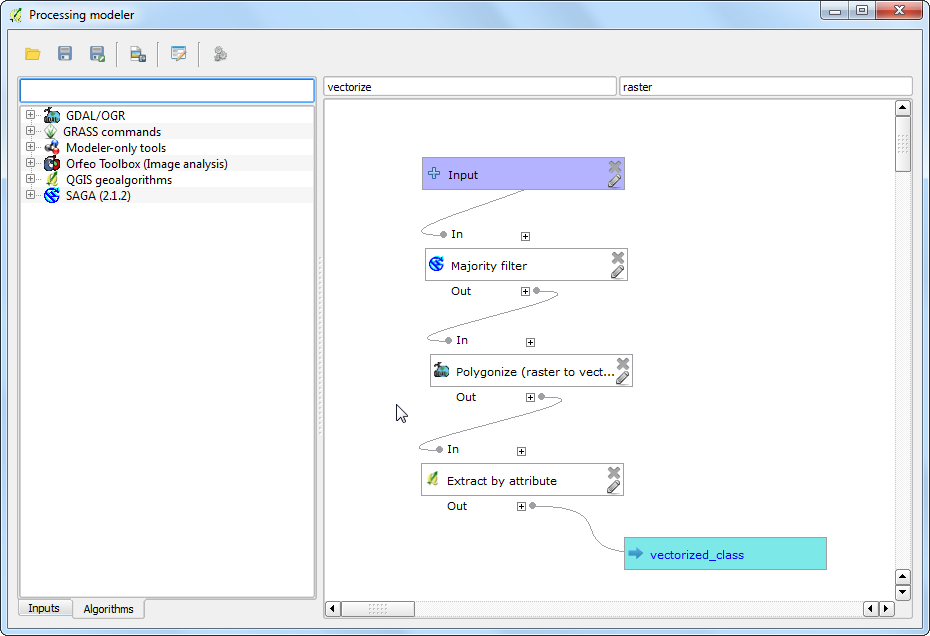Click the QGIS geoalgorithms icon

[52, 179]
